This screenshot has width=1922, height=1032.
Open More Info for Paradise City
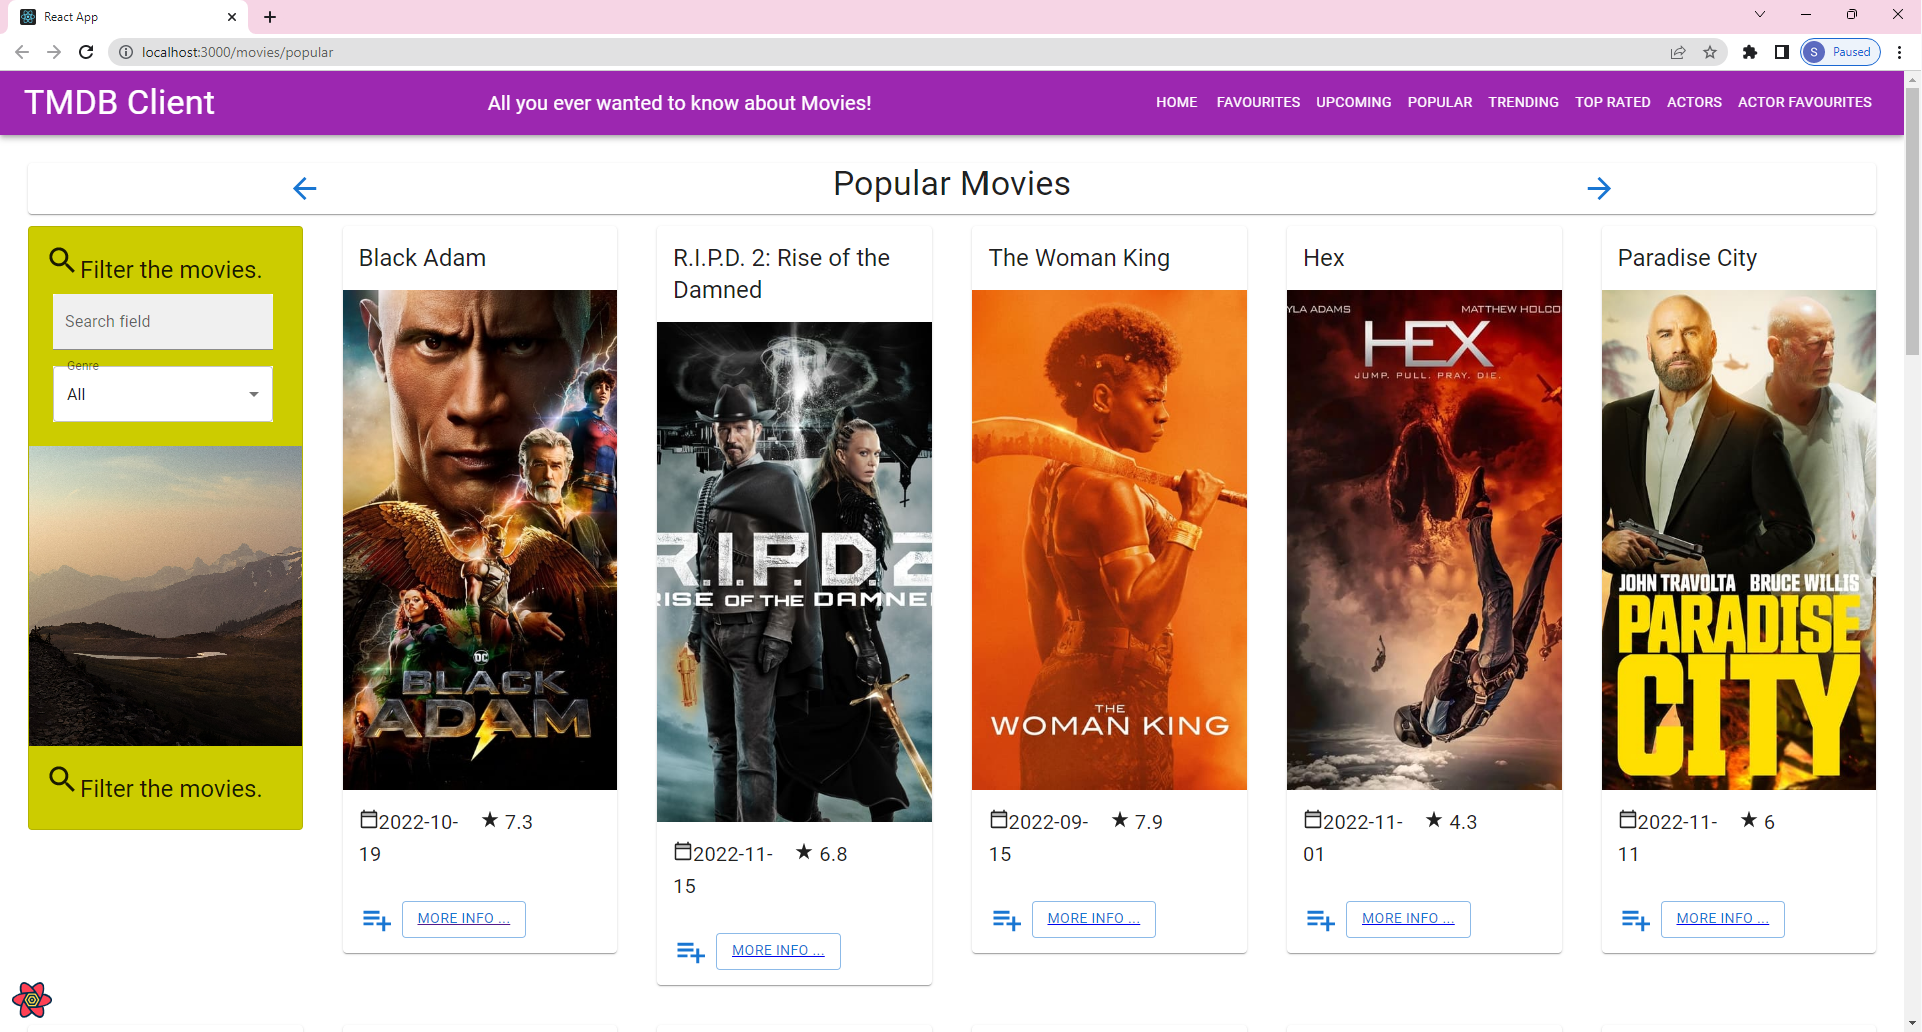click(1723, 919)
